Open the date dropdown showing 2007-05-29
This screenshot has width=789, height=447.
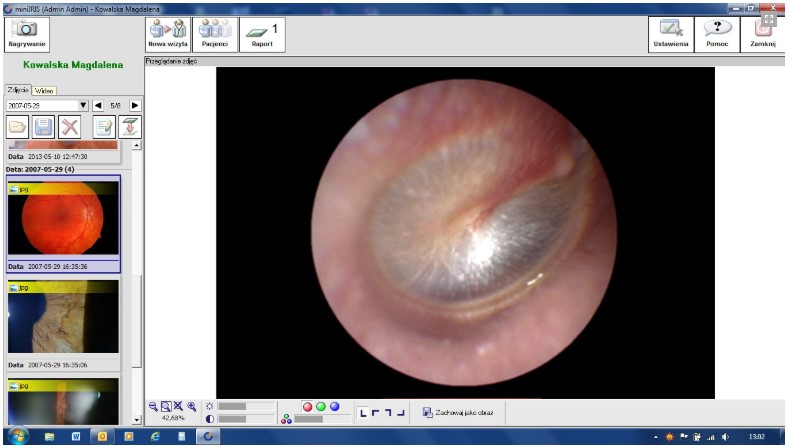pyautogui.click(x=84, y=105)
